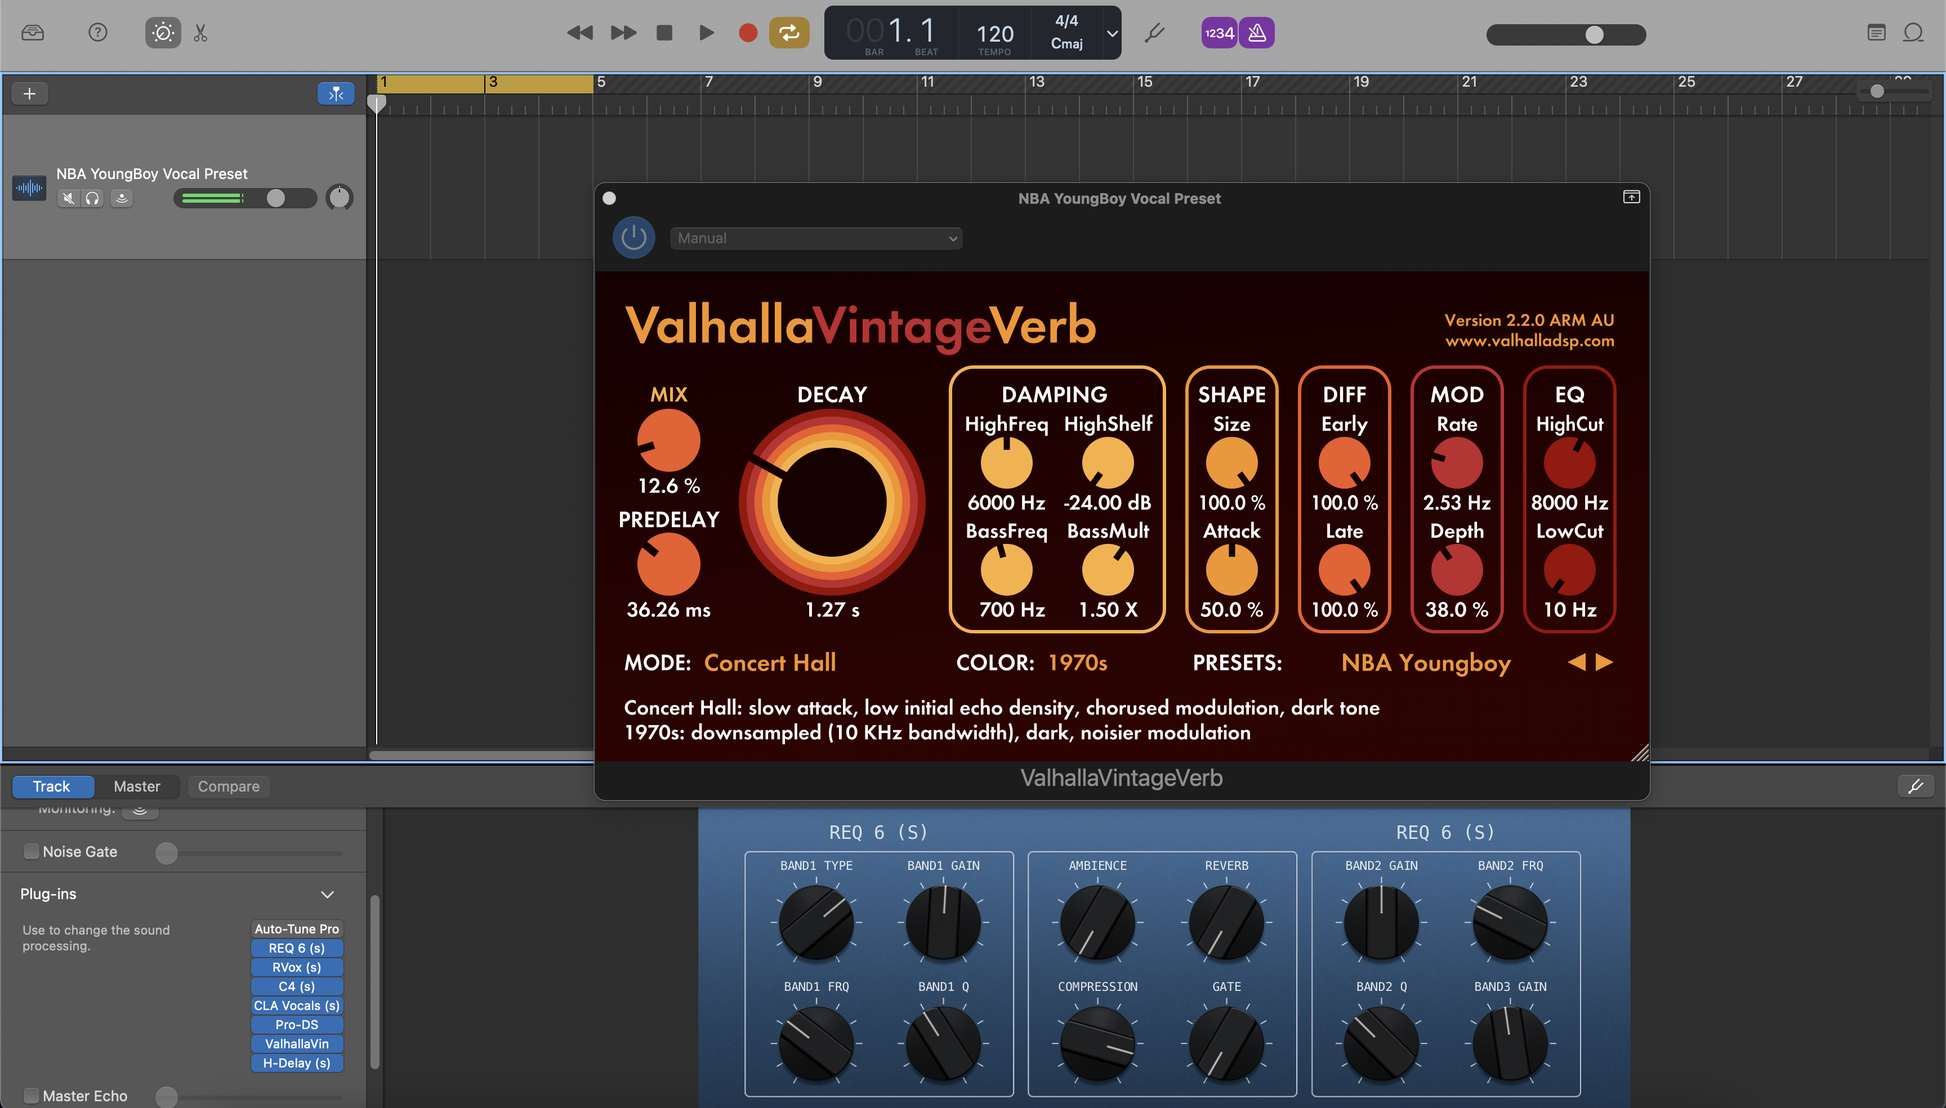Collapse the Plug-ins section chevron
Image resolution: width=1946 pixels, height=1108 pixels.
(x=327, y=894)
